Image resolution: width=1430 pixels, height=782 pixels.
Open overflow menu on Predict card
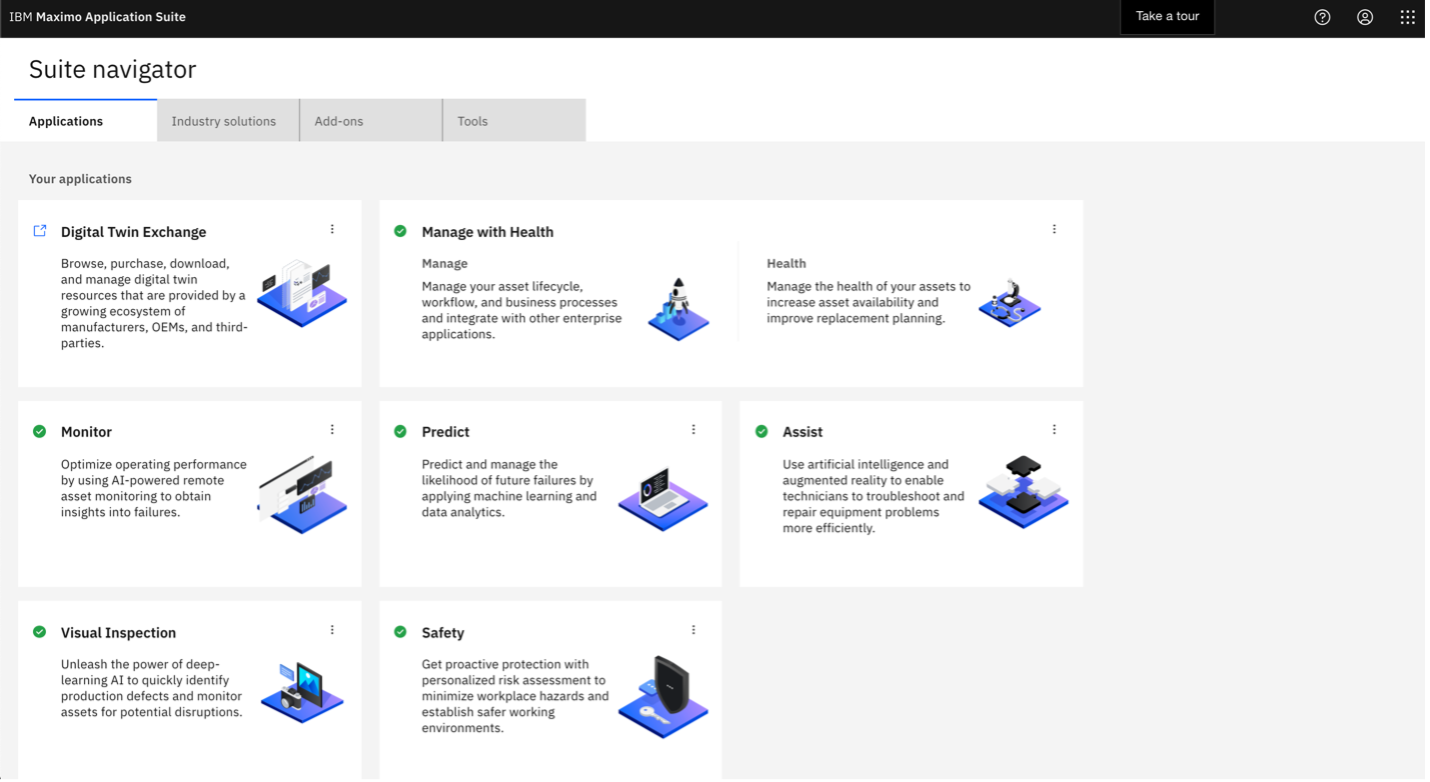[x=693, y=429]
